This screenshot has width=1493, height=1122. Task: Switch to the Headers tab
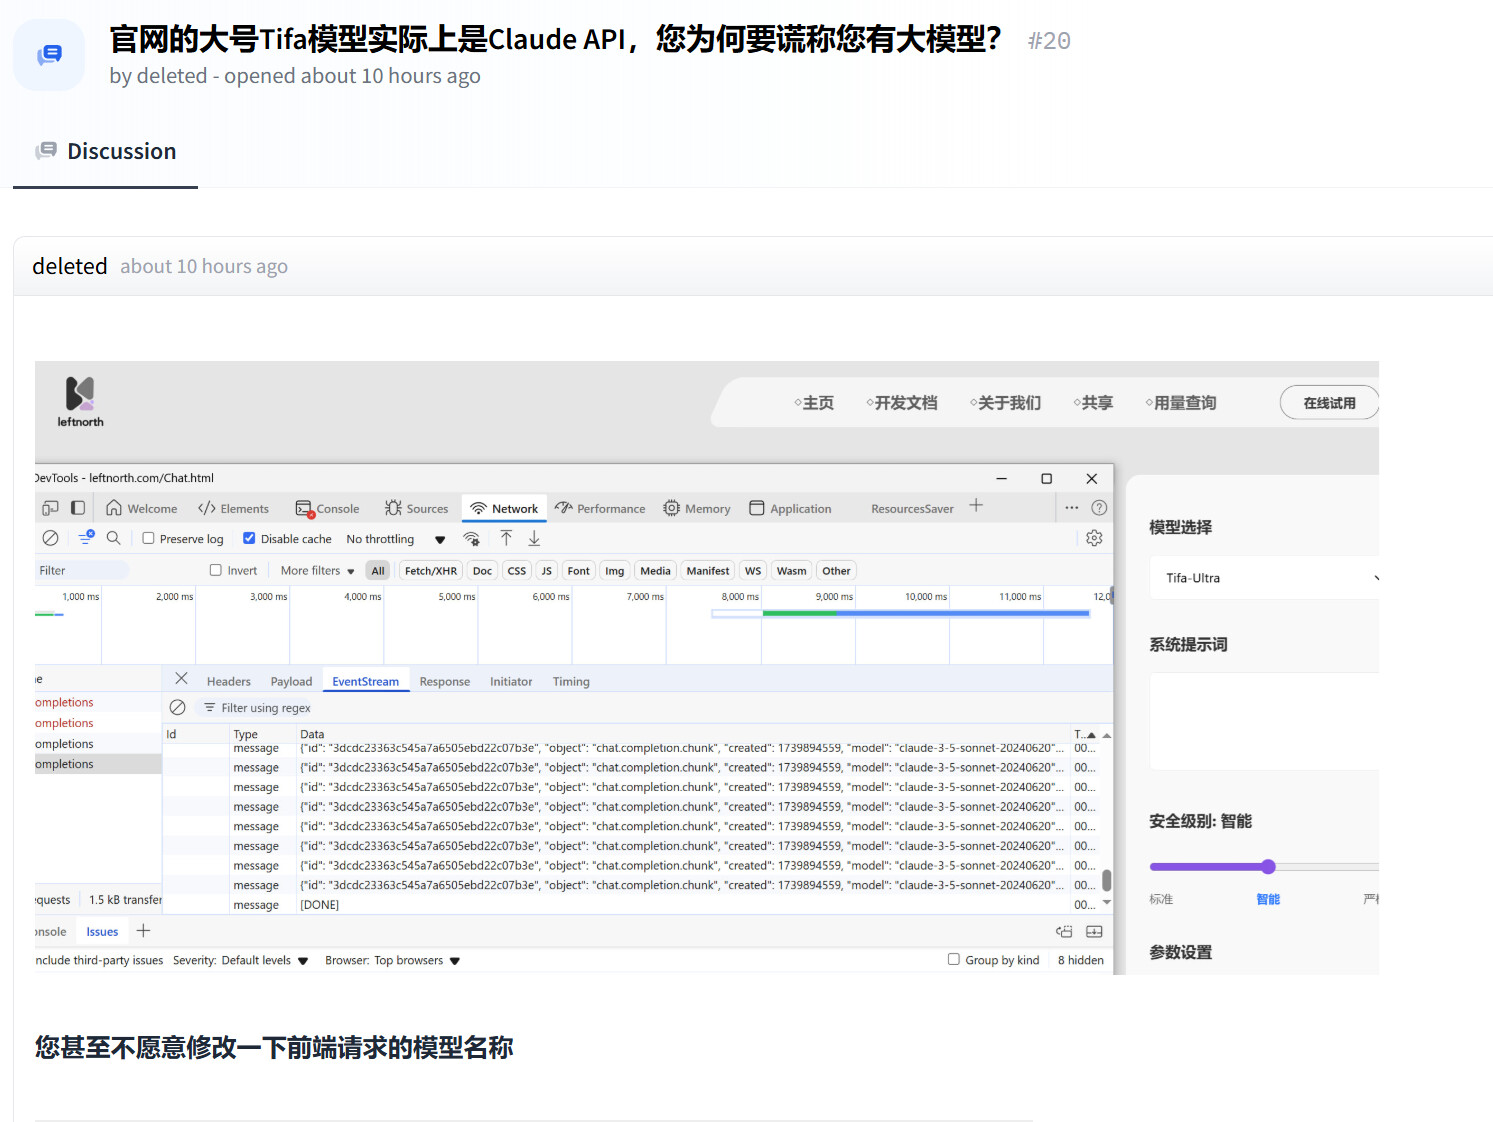pyautogui.click(x=228, y=682)
